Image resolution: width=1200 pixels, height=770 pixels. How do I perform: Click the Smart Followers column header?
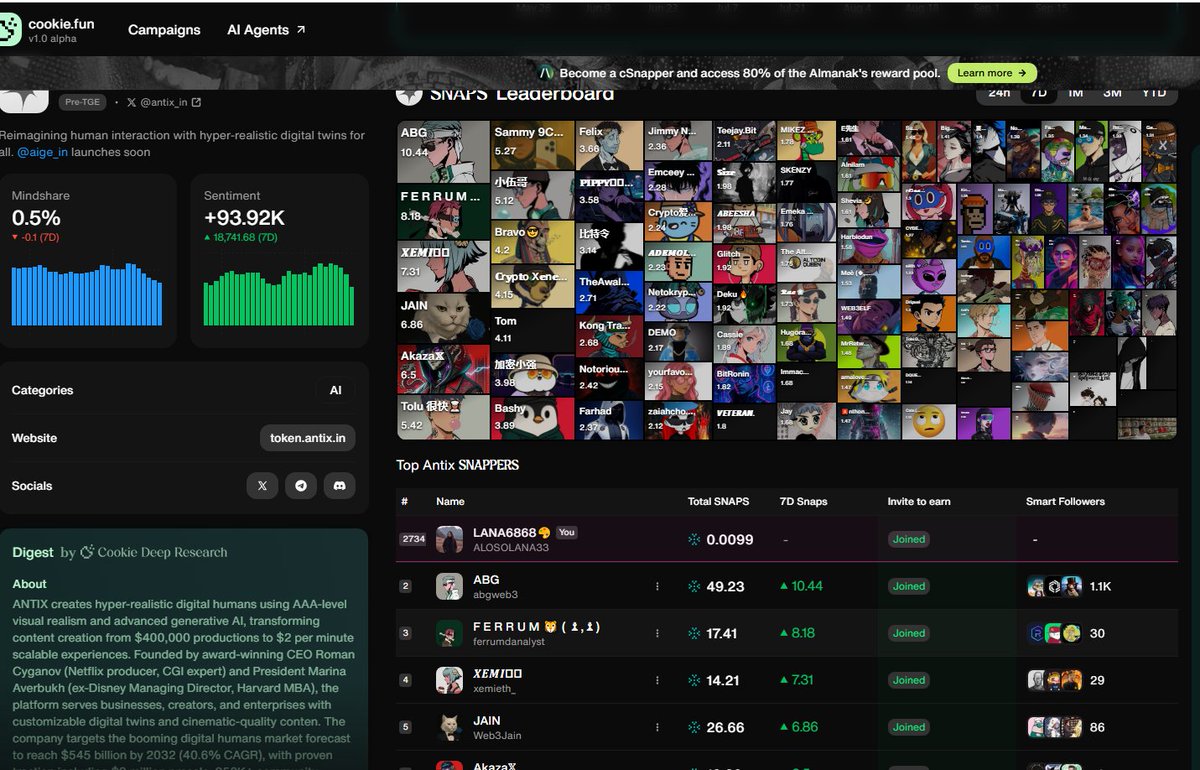(x=1065, y=501)
